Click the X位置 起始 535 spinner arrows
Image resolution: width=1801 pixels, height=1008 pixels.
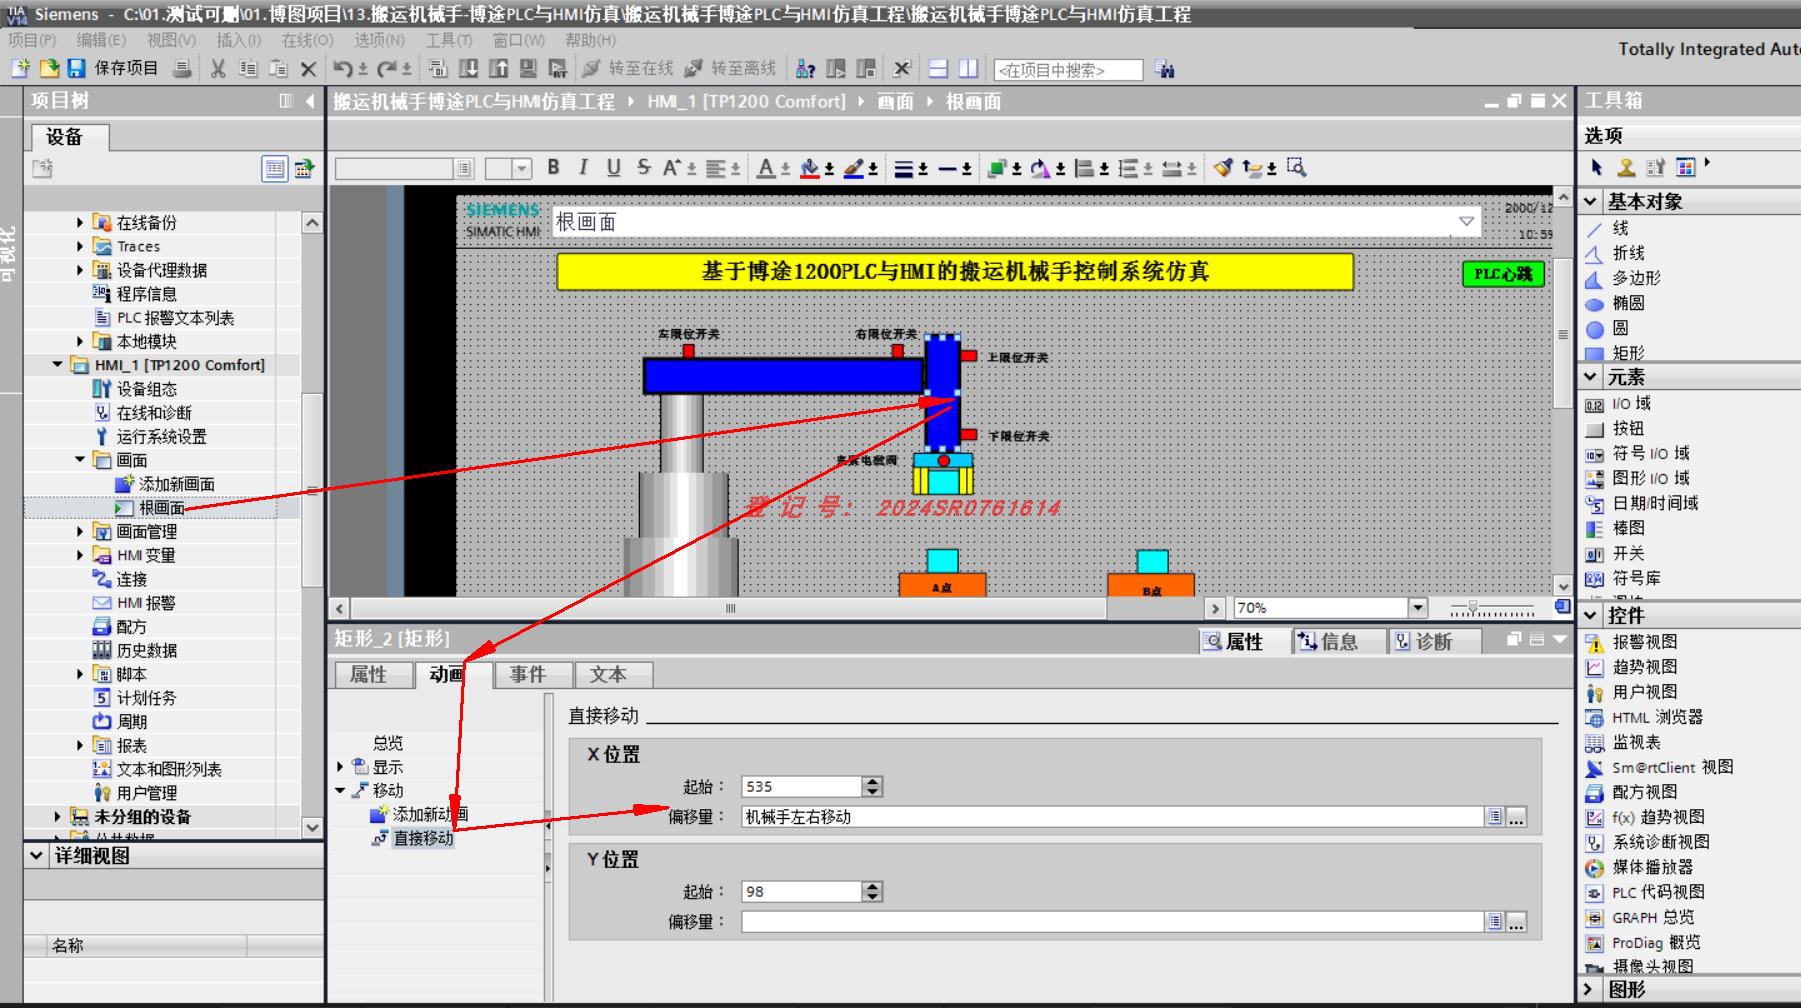coord(872,787)
